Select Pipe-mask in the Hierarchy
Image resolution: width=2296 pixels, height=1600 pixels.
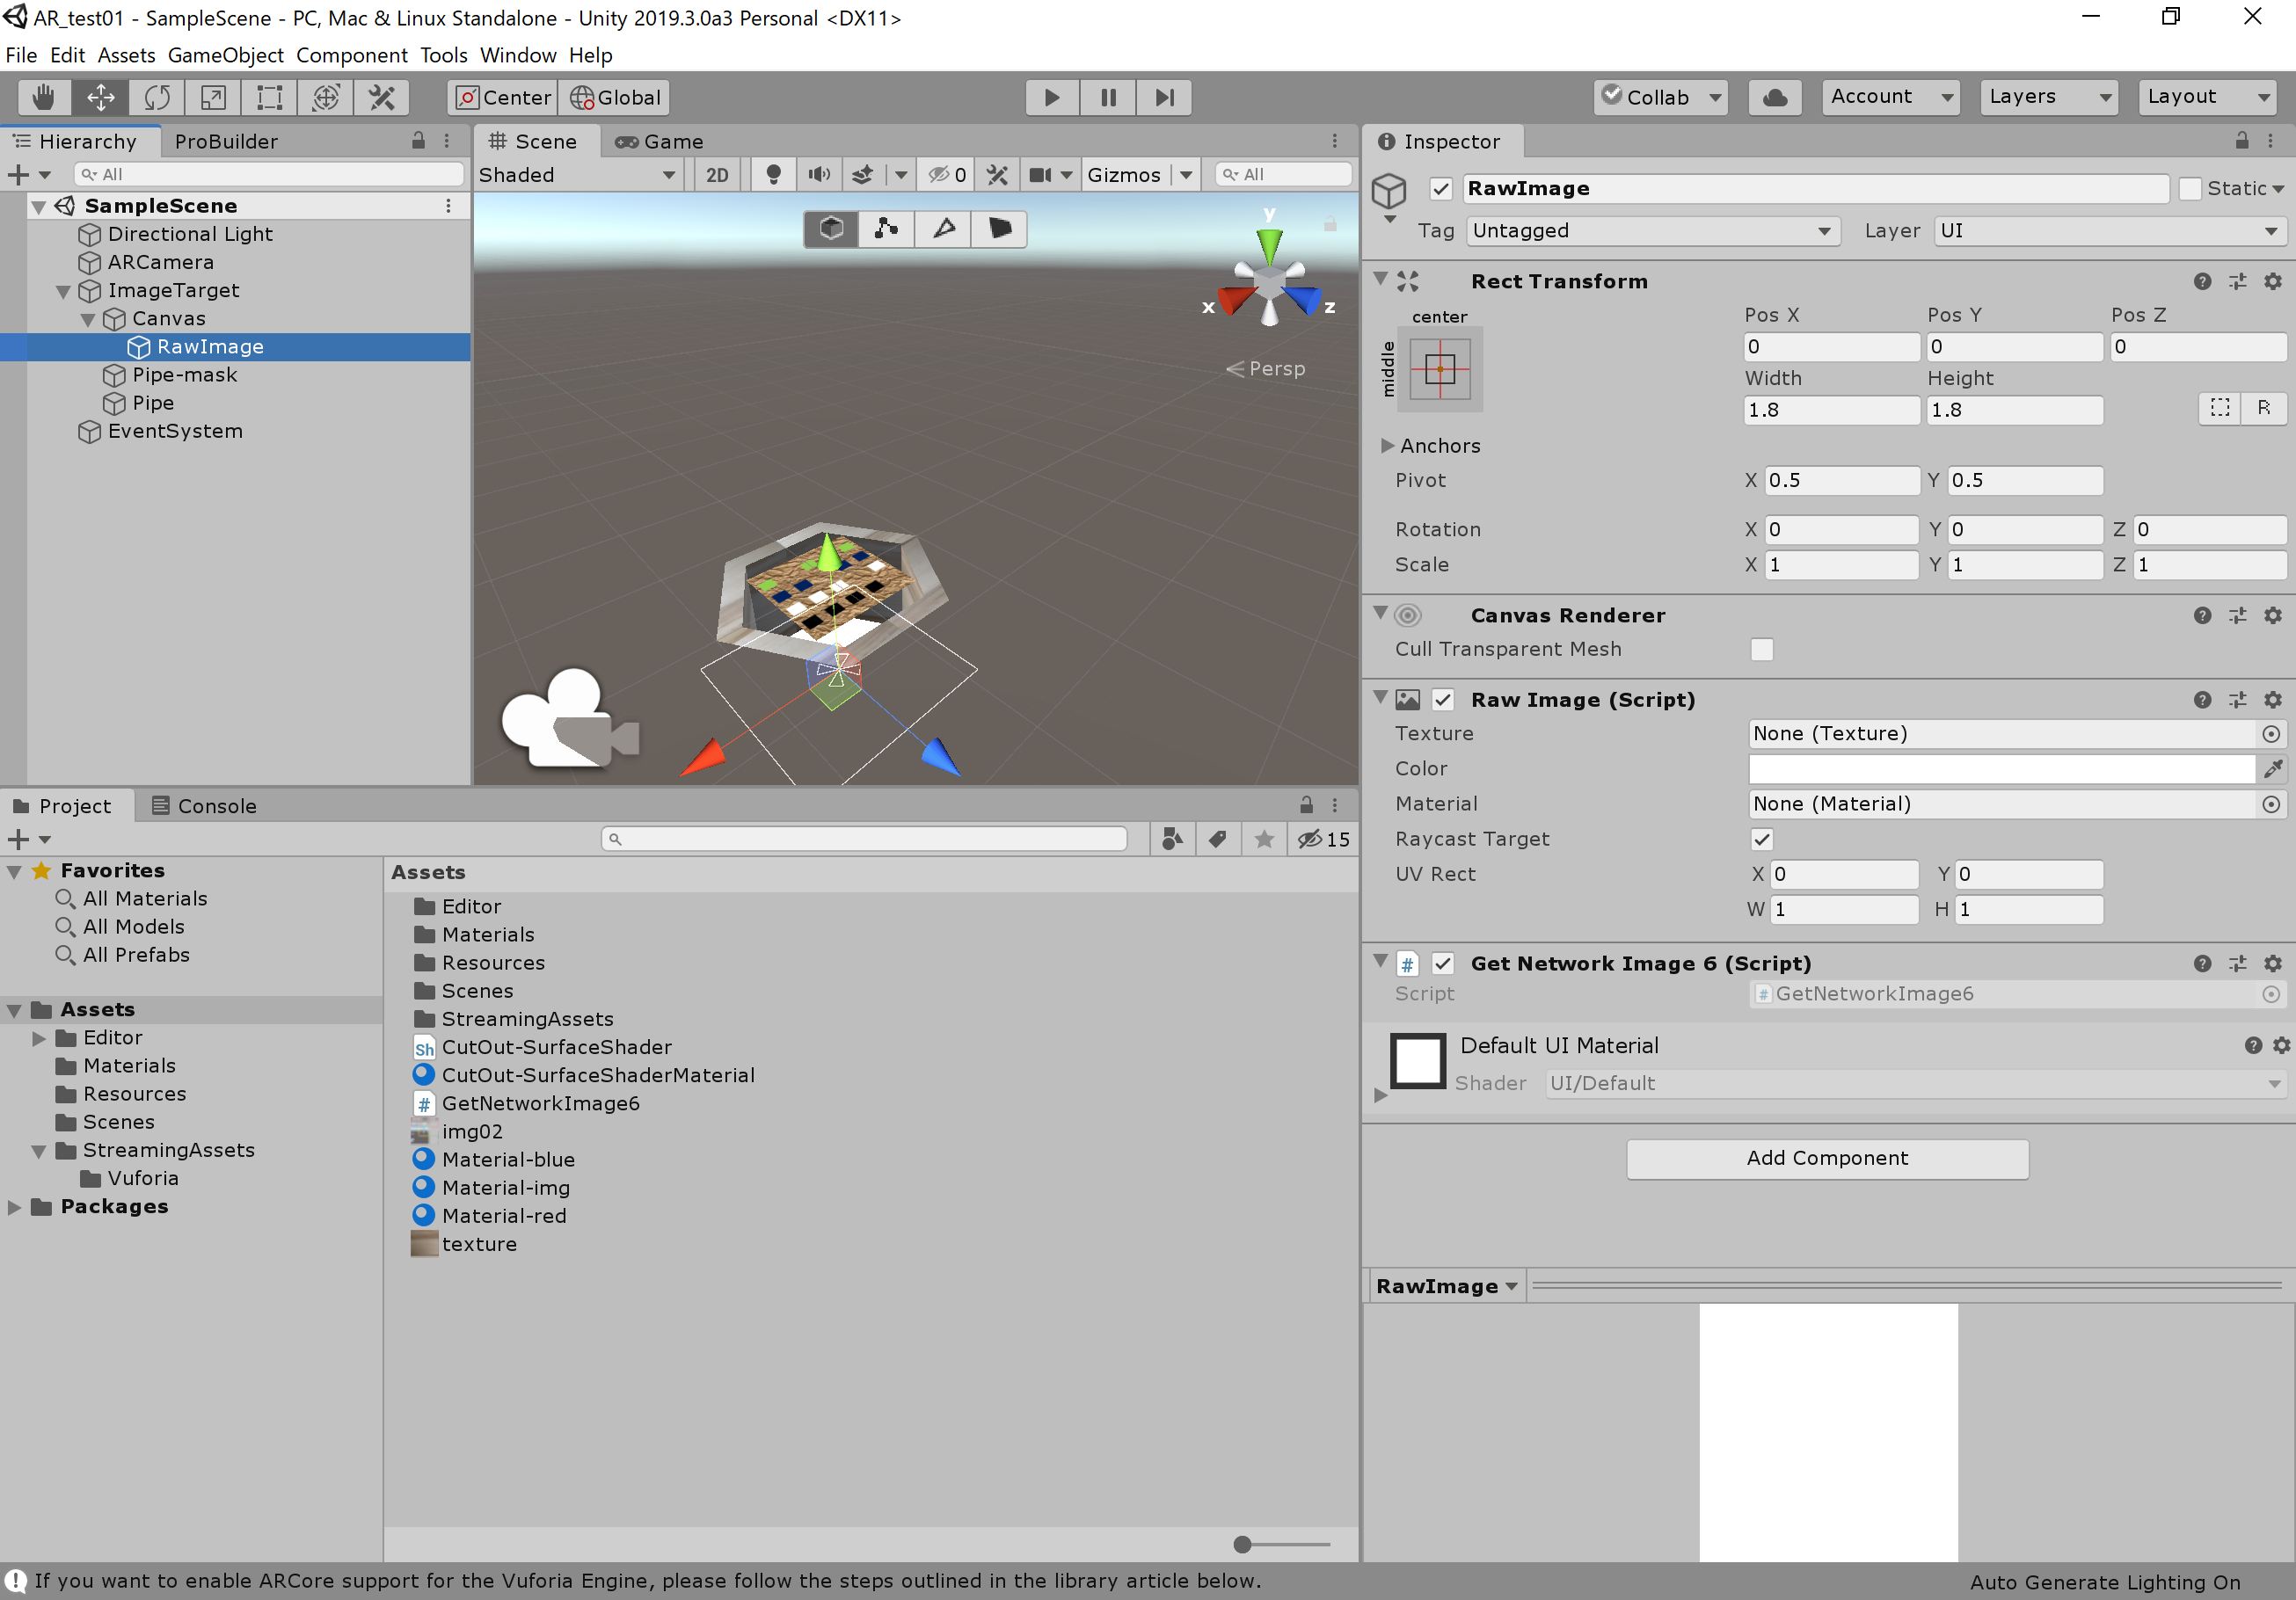pos(184,375)
